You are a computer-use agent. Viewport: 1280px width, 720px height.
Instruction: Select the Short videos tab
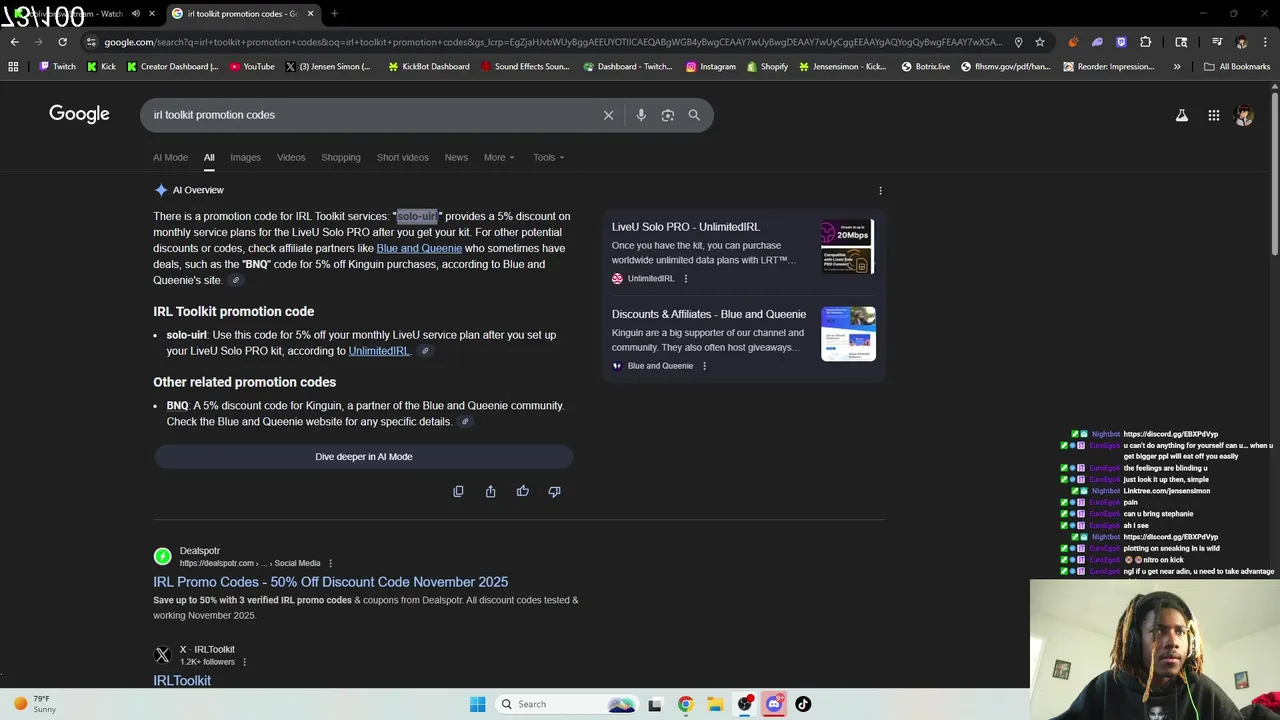click(x=402, y=157)
